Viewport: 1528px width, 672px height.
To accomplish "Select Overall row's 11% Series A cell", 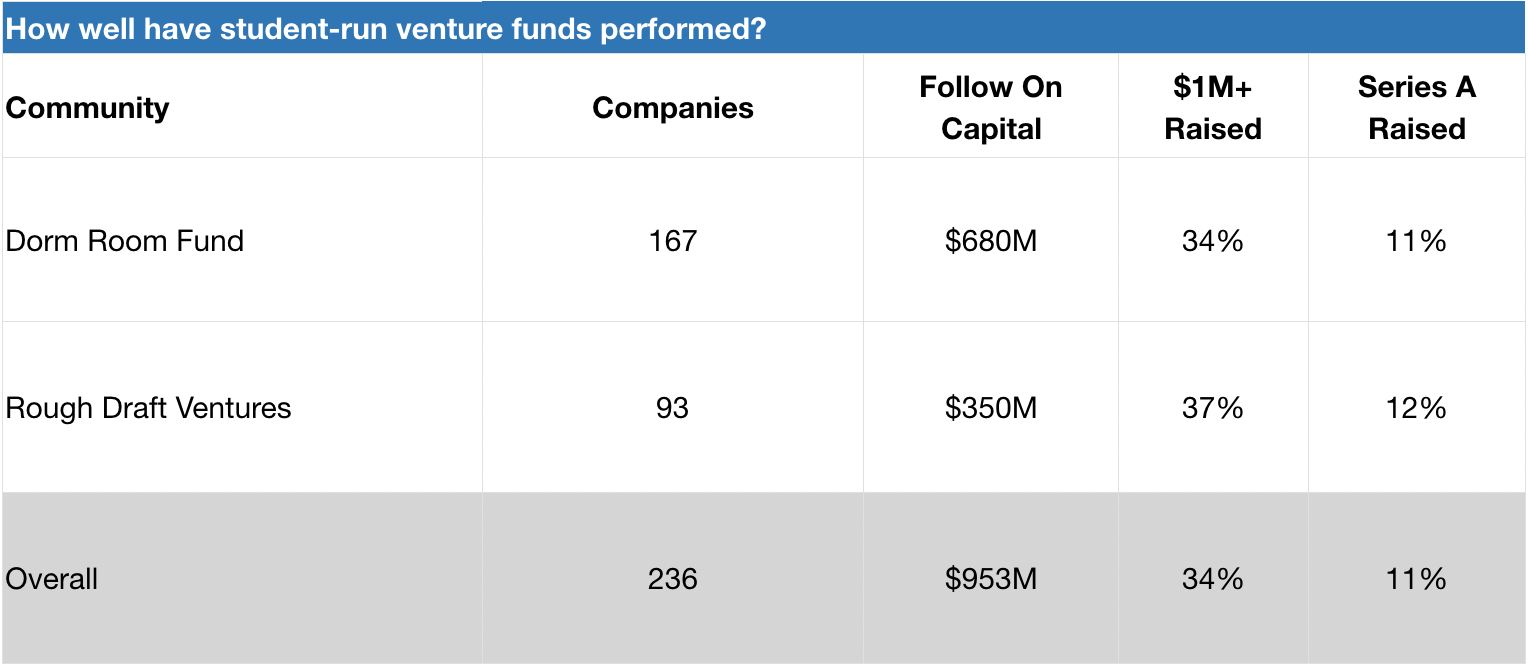I will tap(1416, 579).
